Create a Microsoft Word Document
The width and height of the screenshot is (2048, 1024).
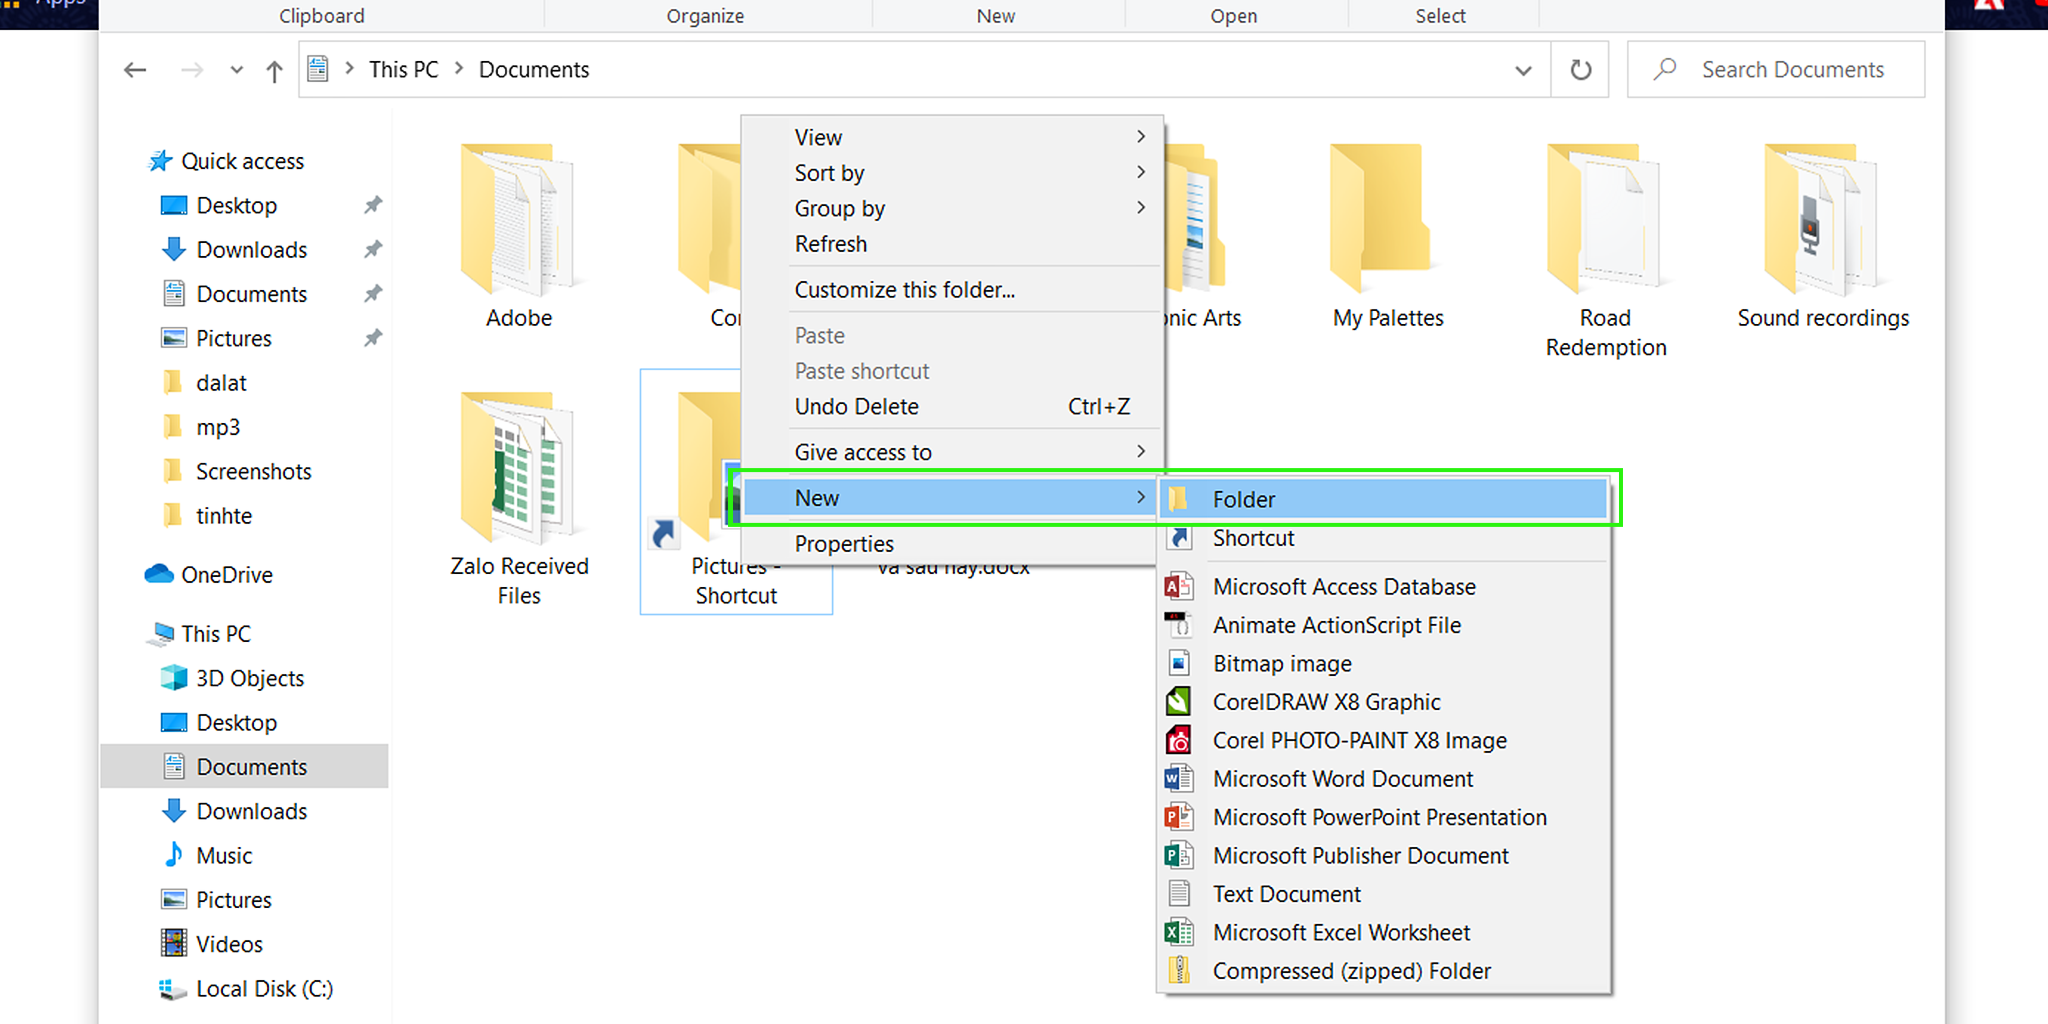pos(1384,779)
